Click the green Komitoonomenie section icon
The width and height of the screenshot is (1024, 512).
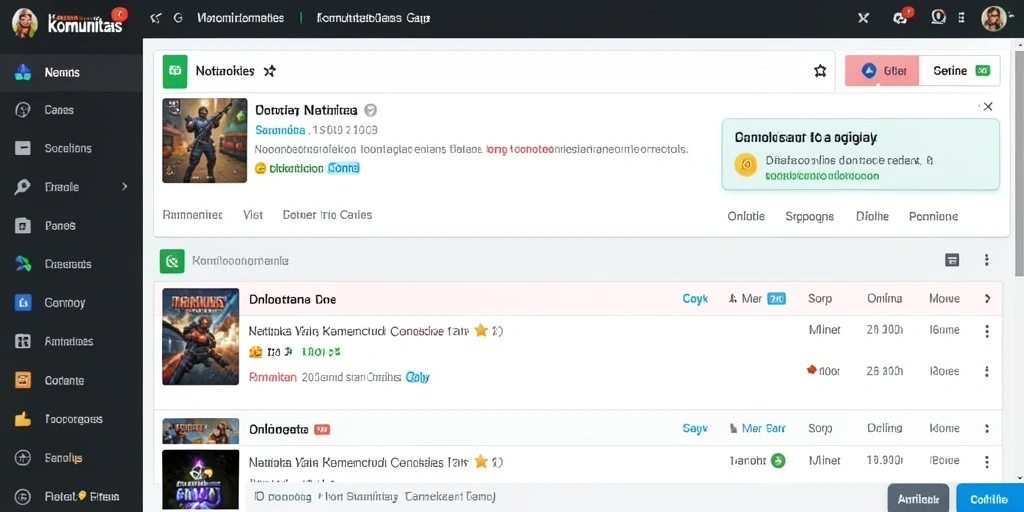172,261
